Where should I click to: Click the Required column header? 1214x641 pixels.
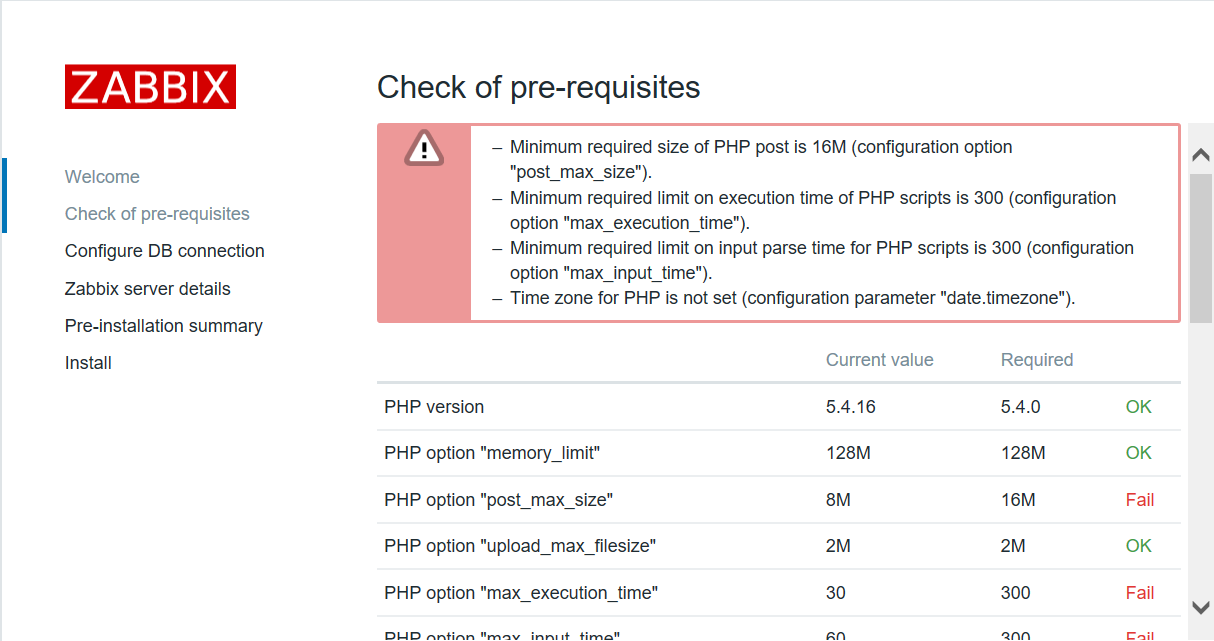[1036, 360]
